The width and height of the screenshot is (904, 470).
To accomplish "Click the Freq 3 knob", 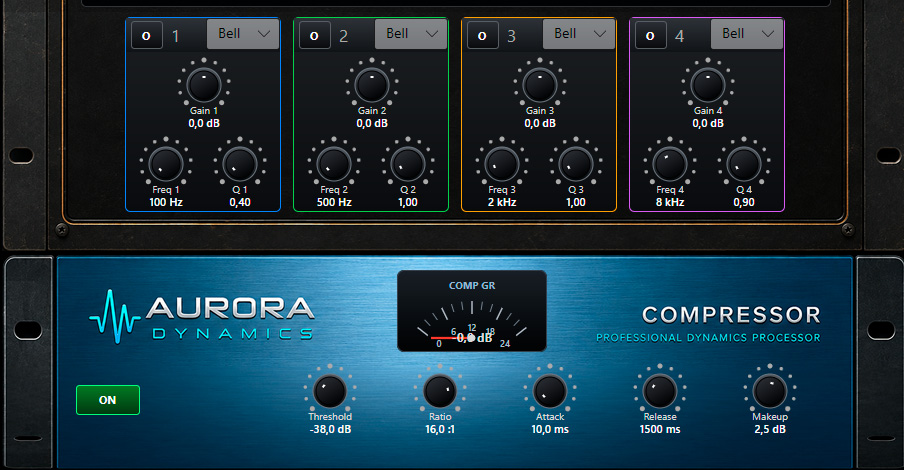I will coord(502,164).
